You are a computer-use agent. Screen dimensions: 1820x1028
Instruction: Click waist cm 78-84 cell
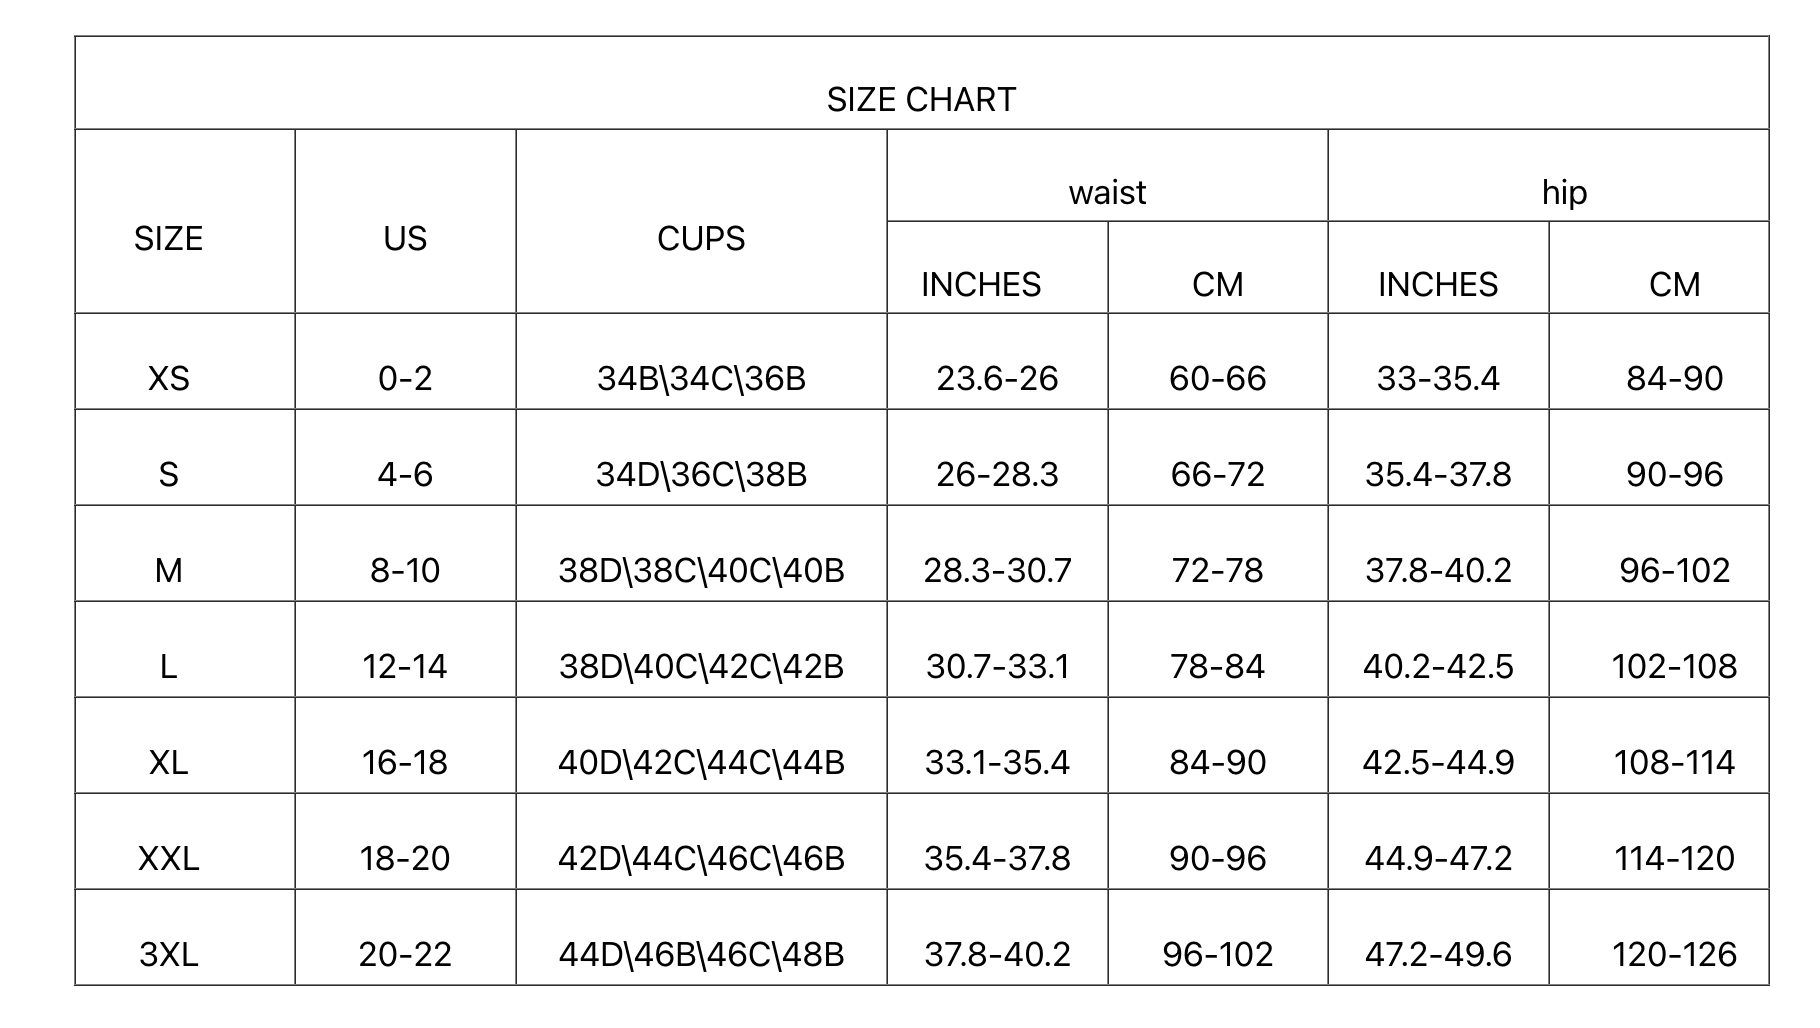(1217, 666)
